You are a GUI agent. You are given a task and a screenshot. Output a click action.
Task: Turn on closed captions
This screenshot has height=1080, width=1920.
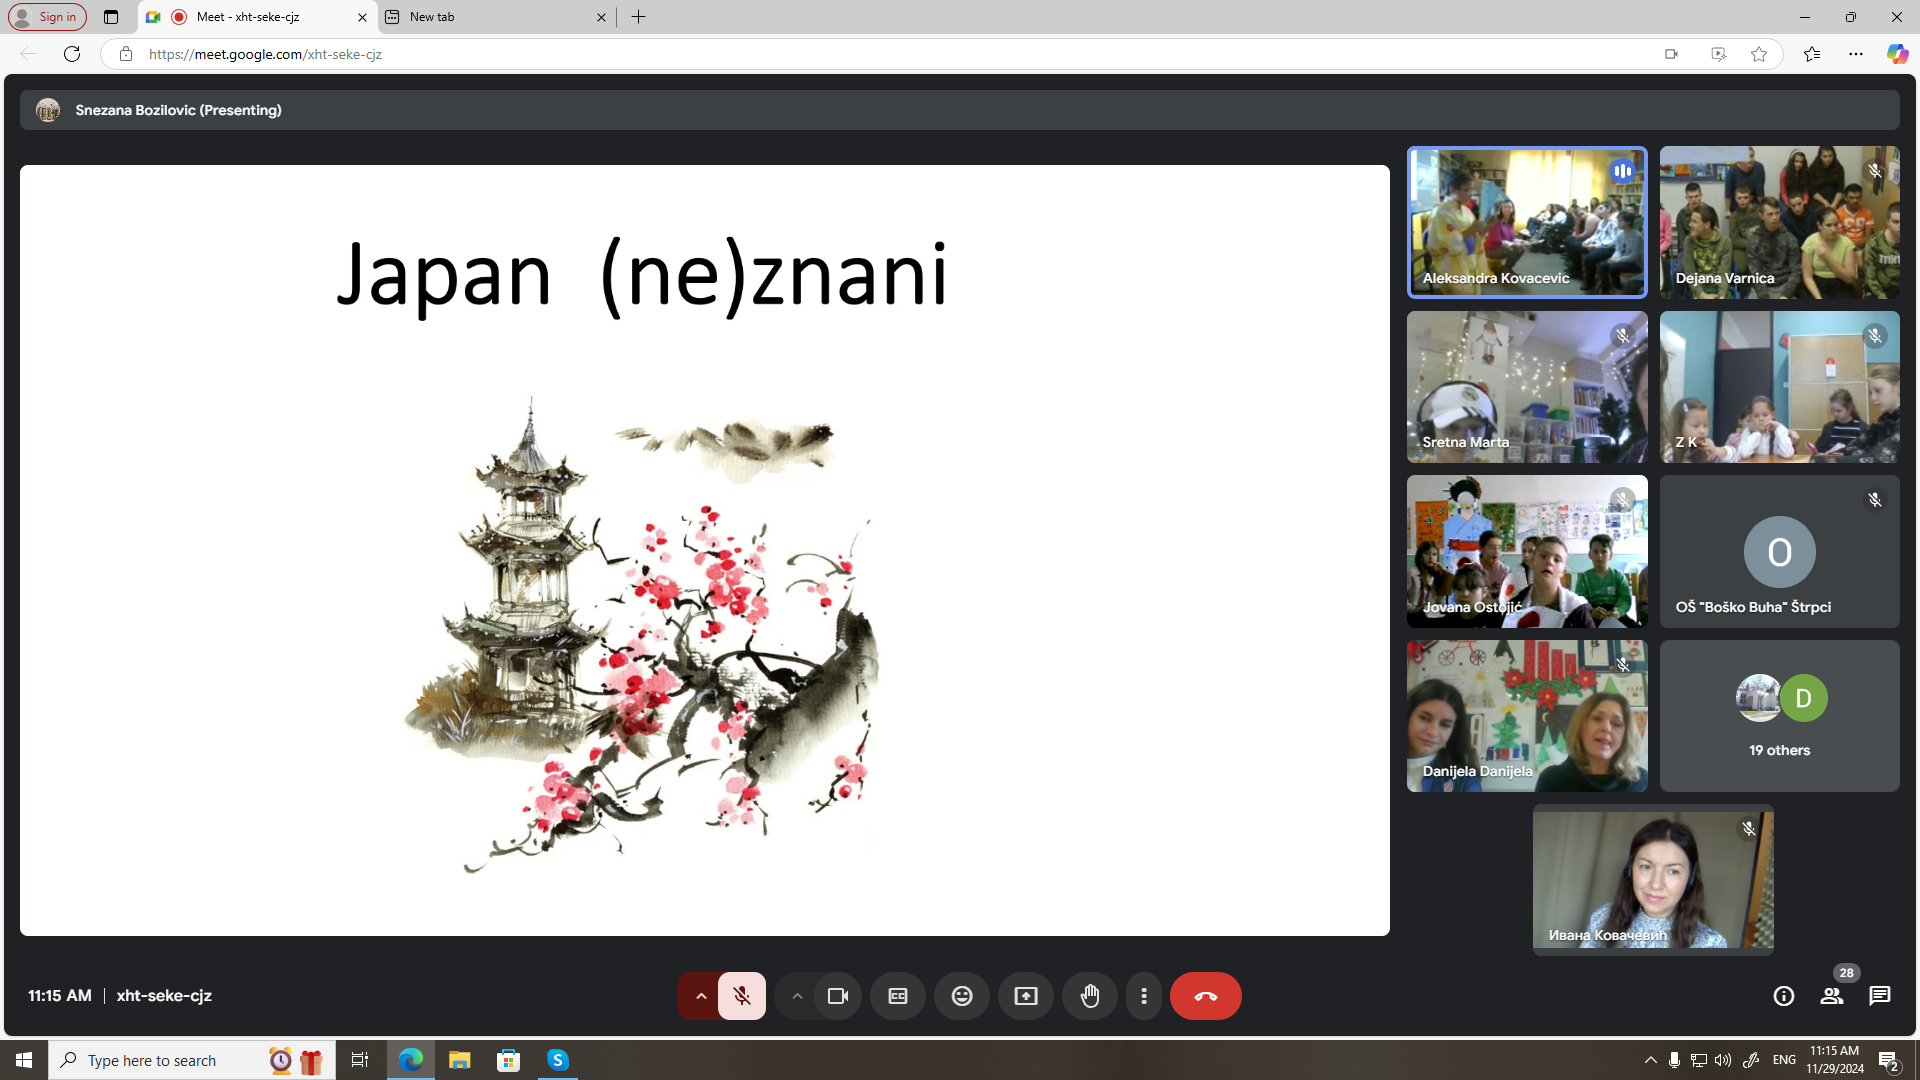coord(898,996)
